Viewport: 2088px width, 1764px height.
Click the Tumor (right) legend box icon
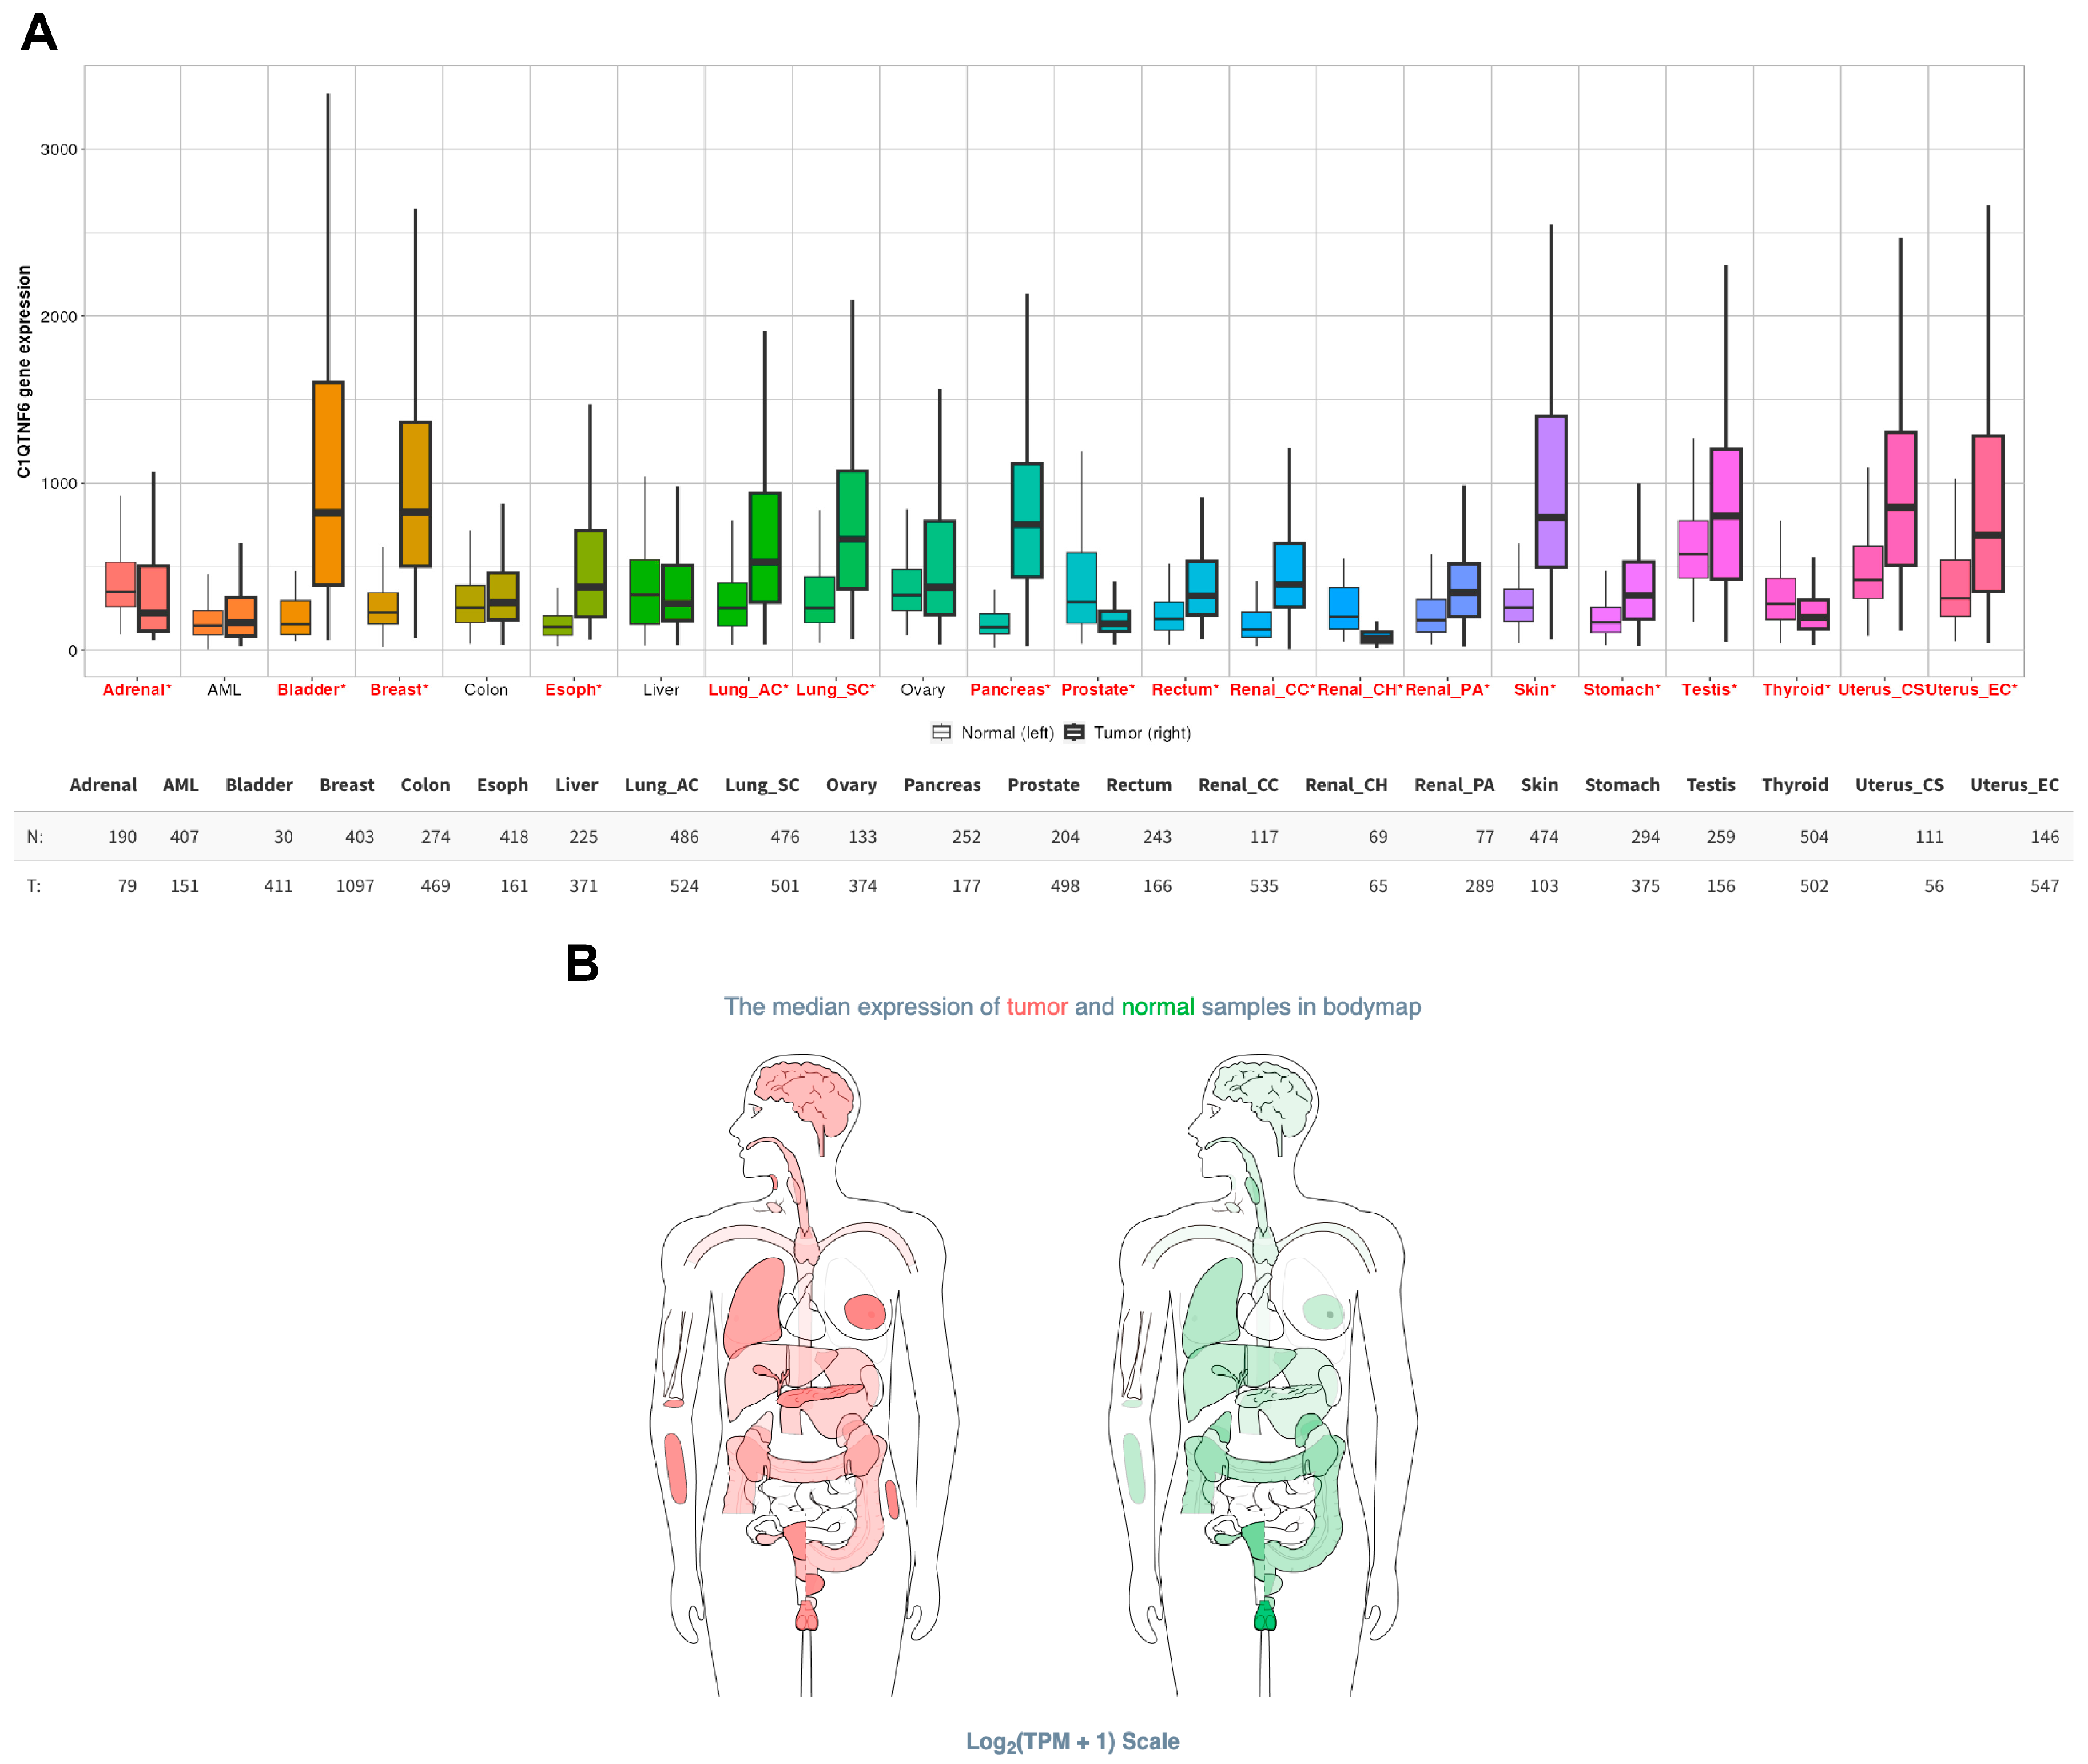tap(1074, 733)
